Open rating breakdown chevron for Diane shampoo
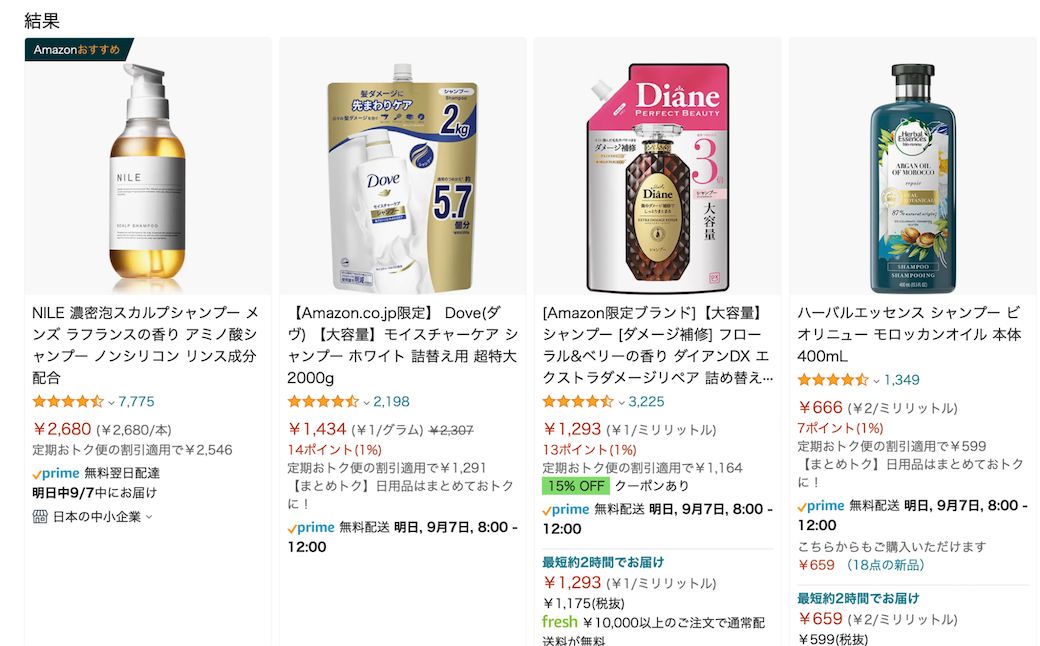The image size is (1040, 646). 621,402
